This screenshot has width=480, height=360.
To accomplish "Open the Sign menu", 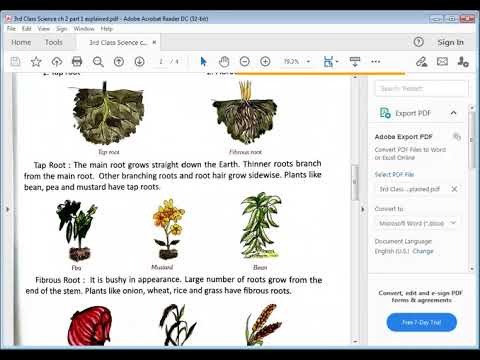I will 61,29.
